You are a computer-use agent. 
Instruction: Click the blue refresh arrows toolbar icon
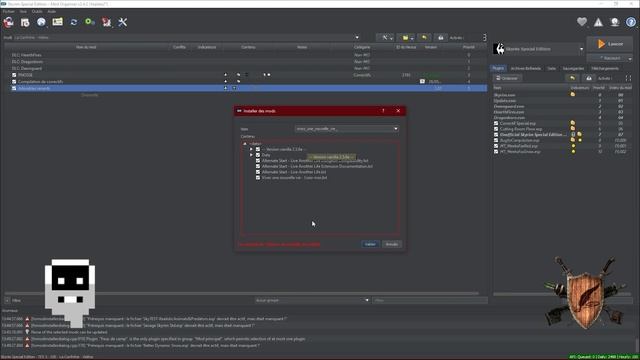(x=74, y=22)
